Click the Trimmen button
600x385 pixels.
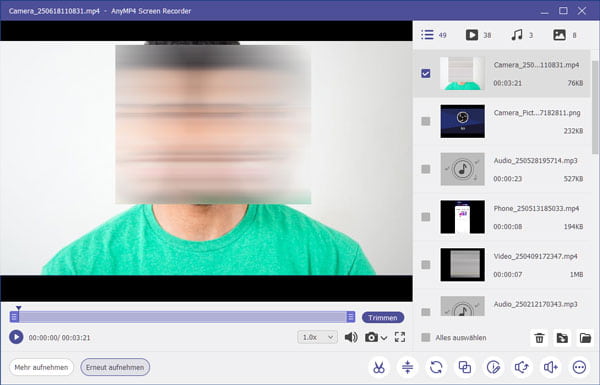tap(383, 318)
